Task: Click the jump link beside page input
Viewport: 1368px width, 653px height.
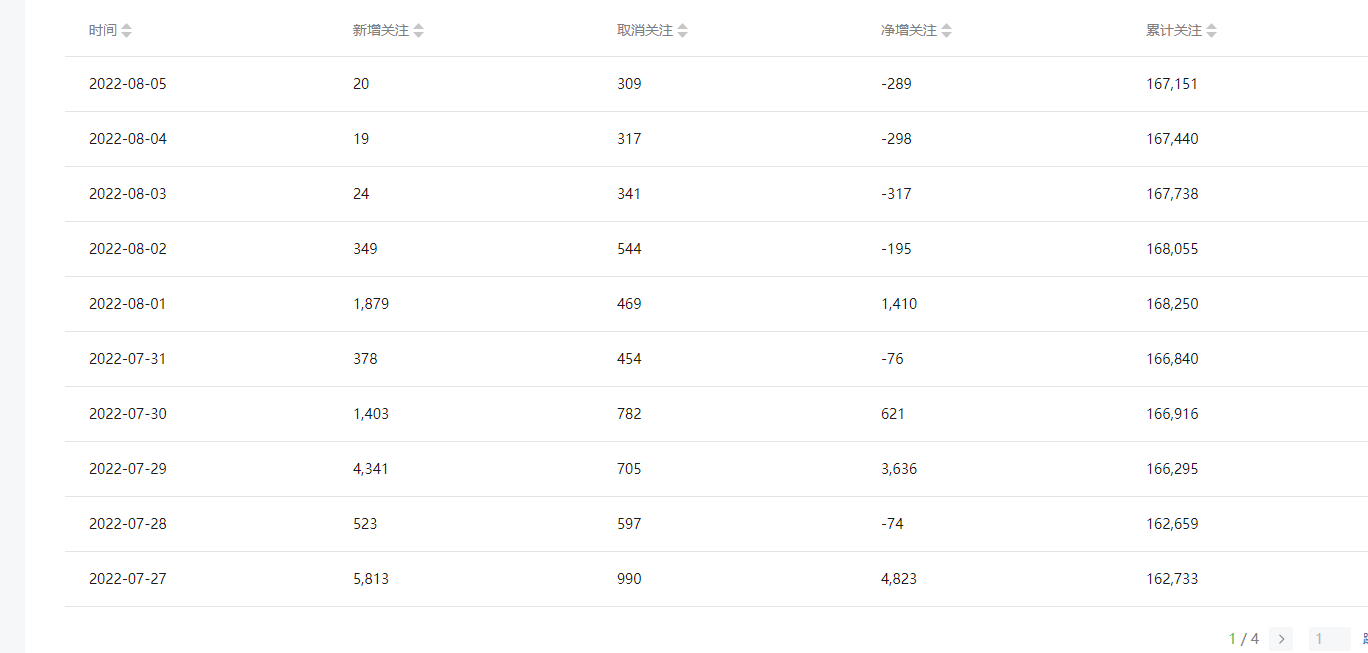Action: [x=1363, y=639]
